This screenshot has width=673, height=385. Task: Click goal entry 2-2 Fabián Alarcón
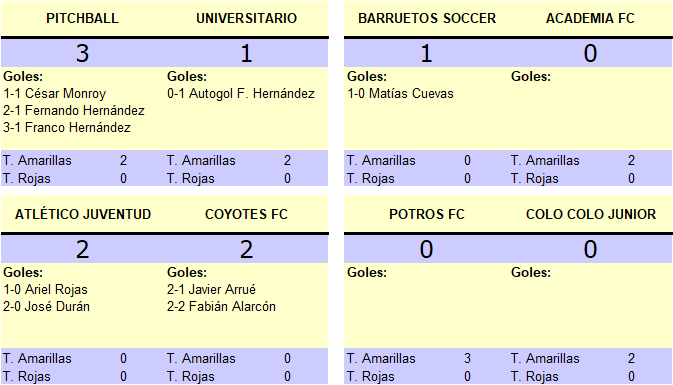(x=221, y=306)
